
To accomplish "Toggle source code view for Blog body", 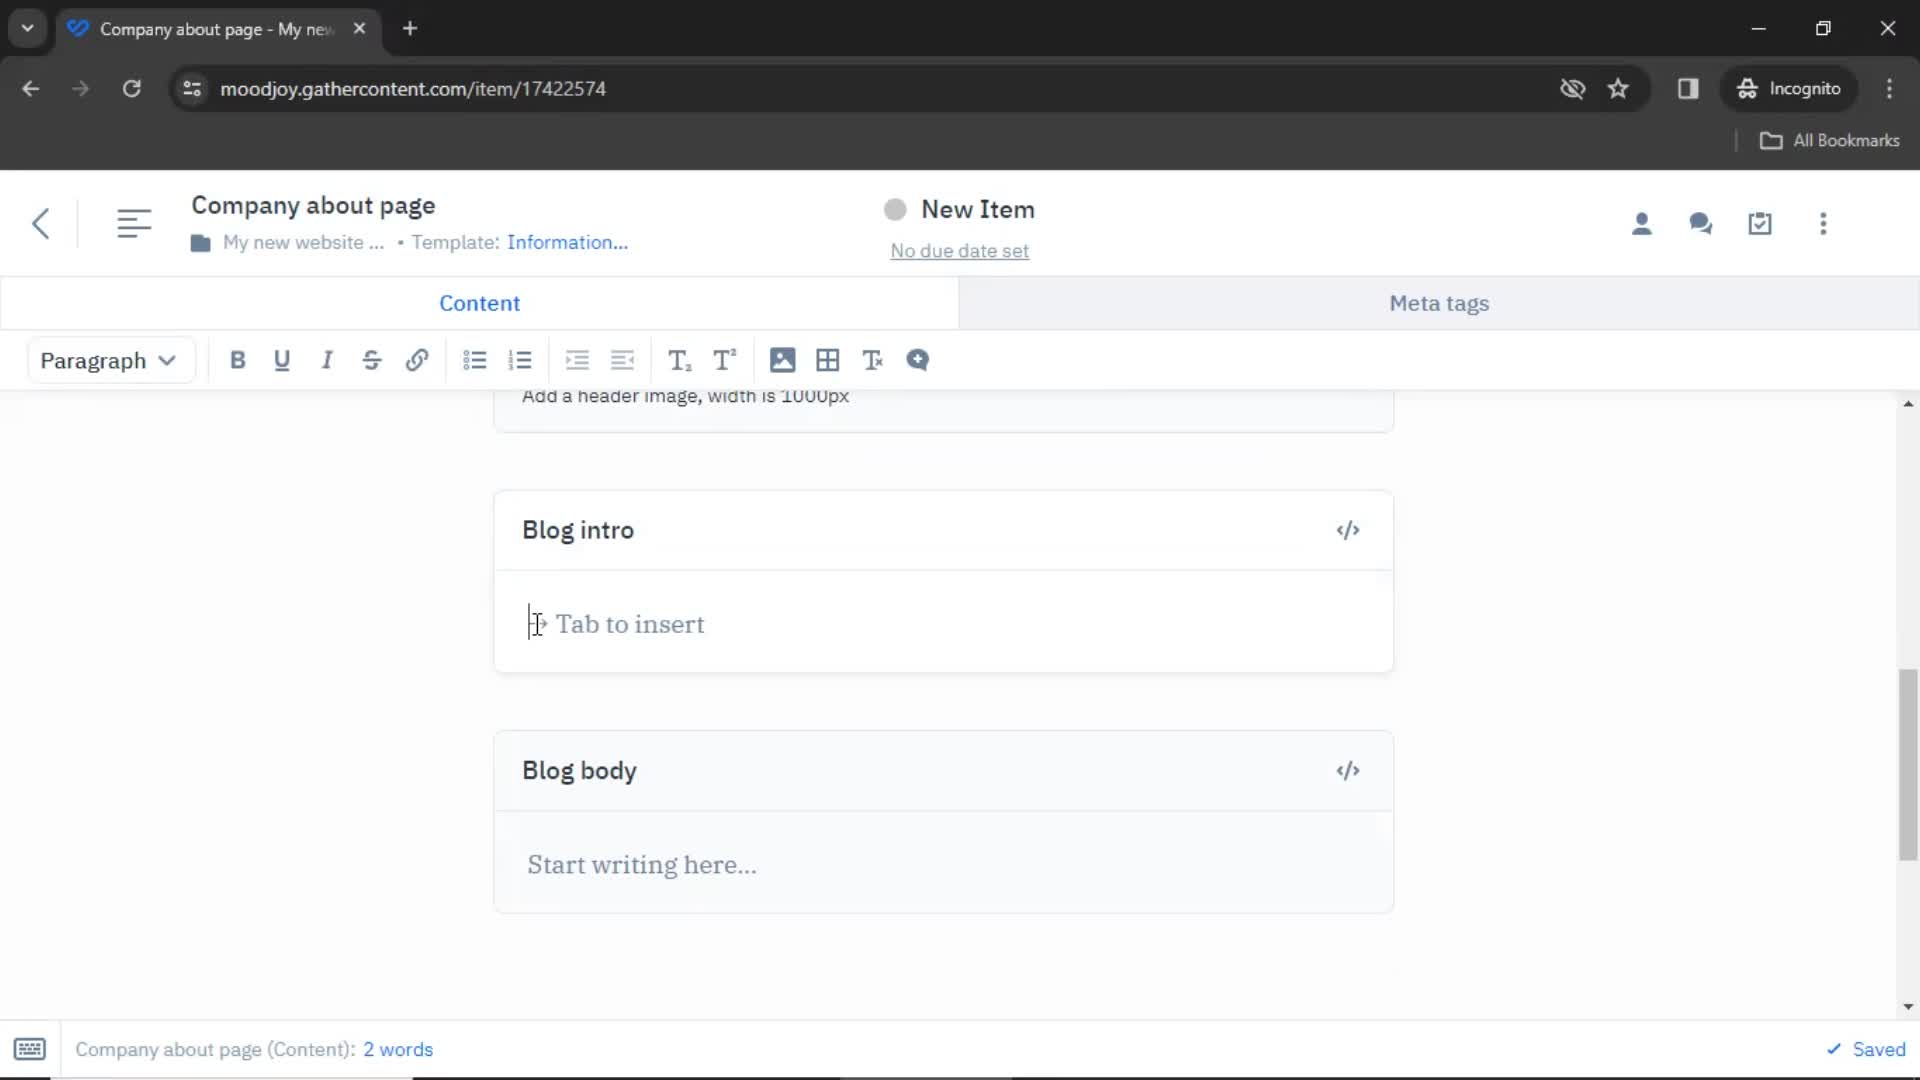I will click(1348, 769).
